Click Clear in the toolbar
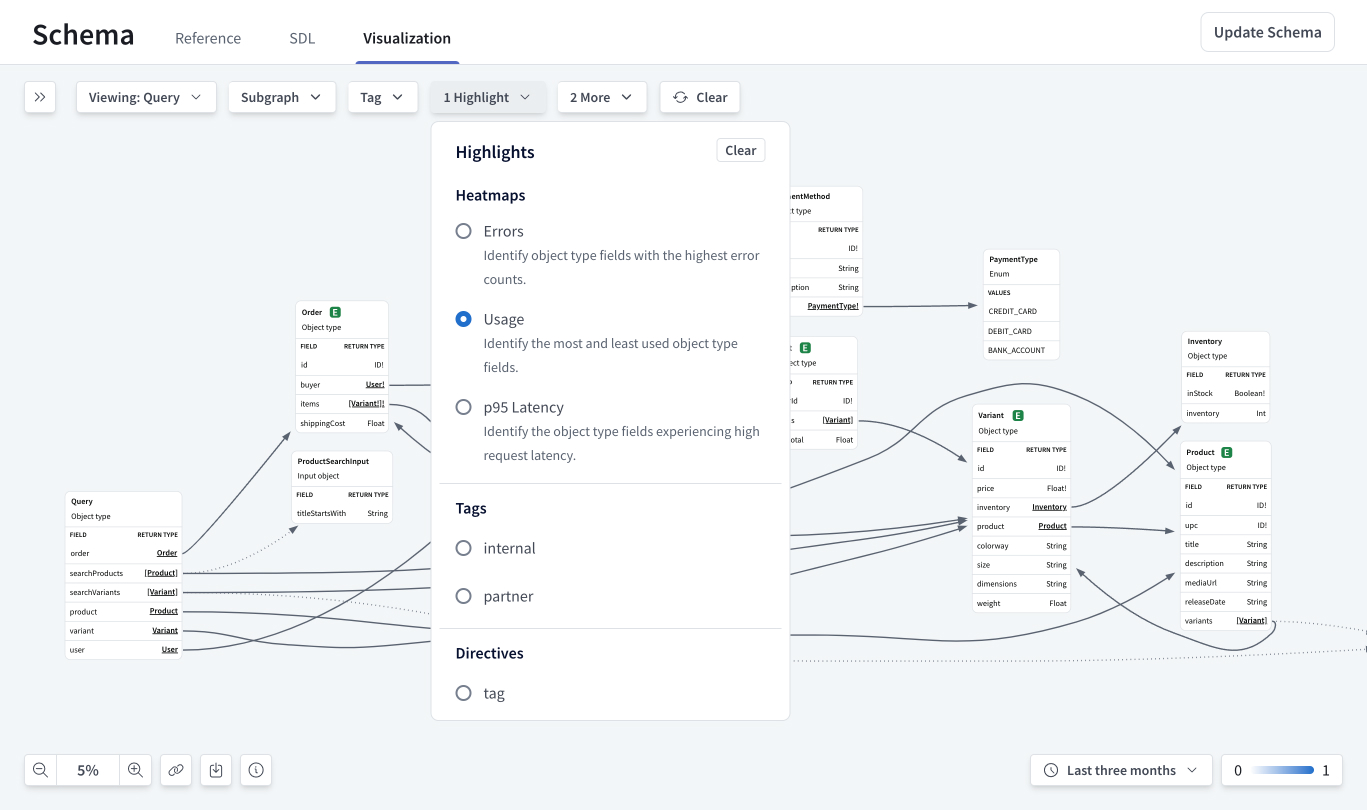 pyautogui.click(x=700, y=97)
